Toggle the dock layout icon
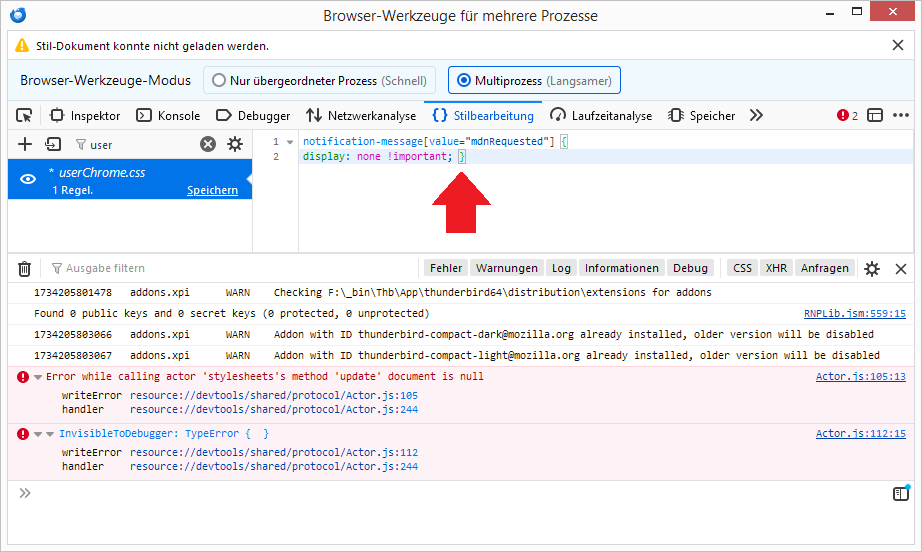Screen dimensions: 922x552 point(875,116)
